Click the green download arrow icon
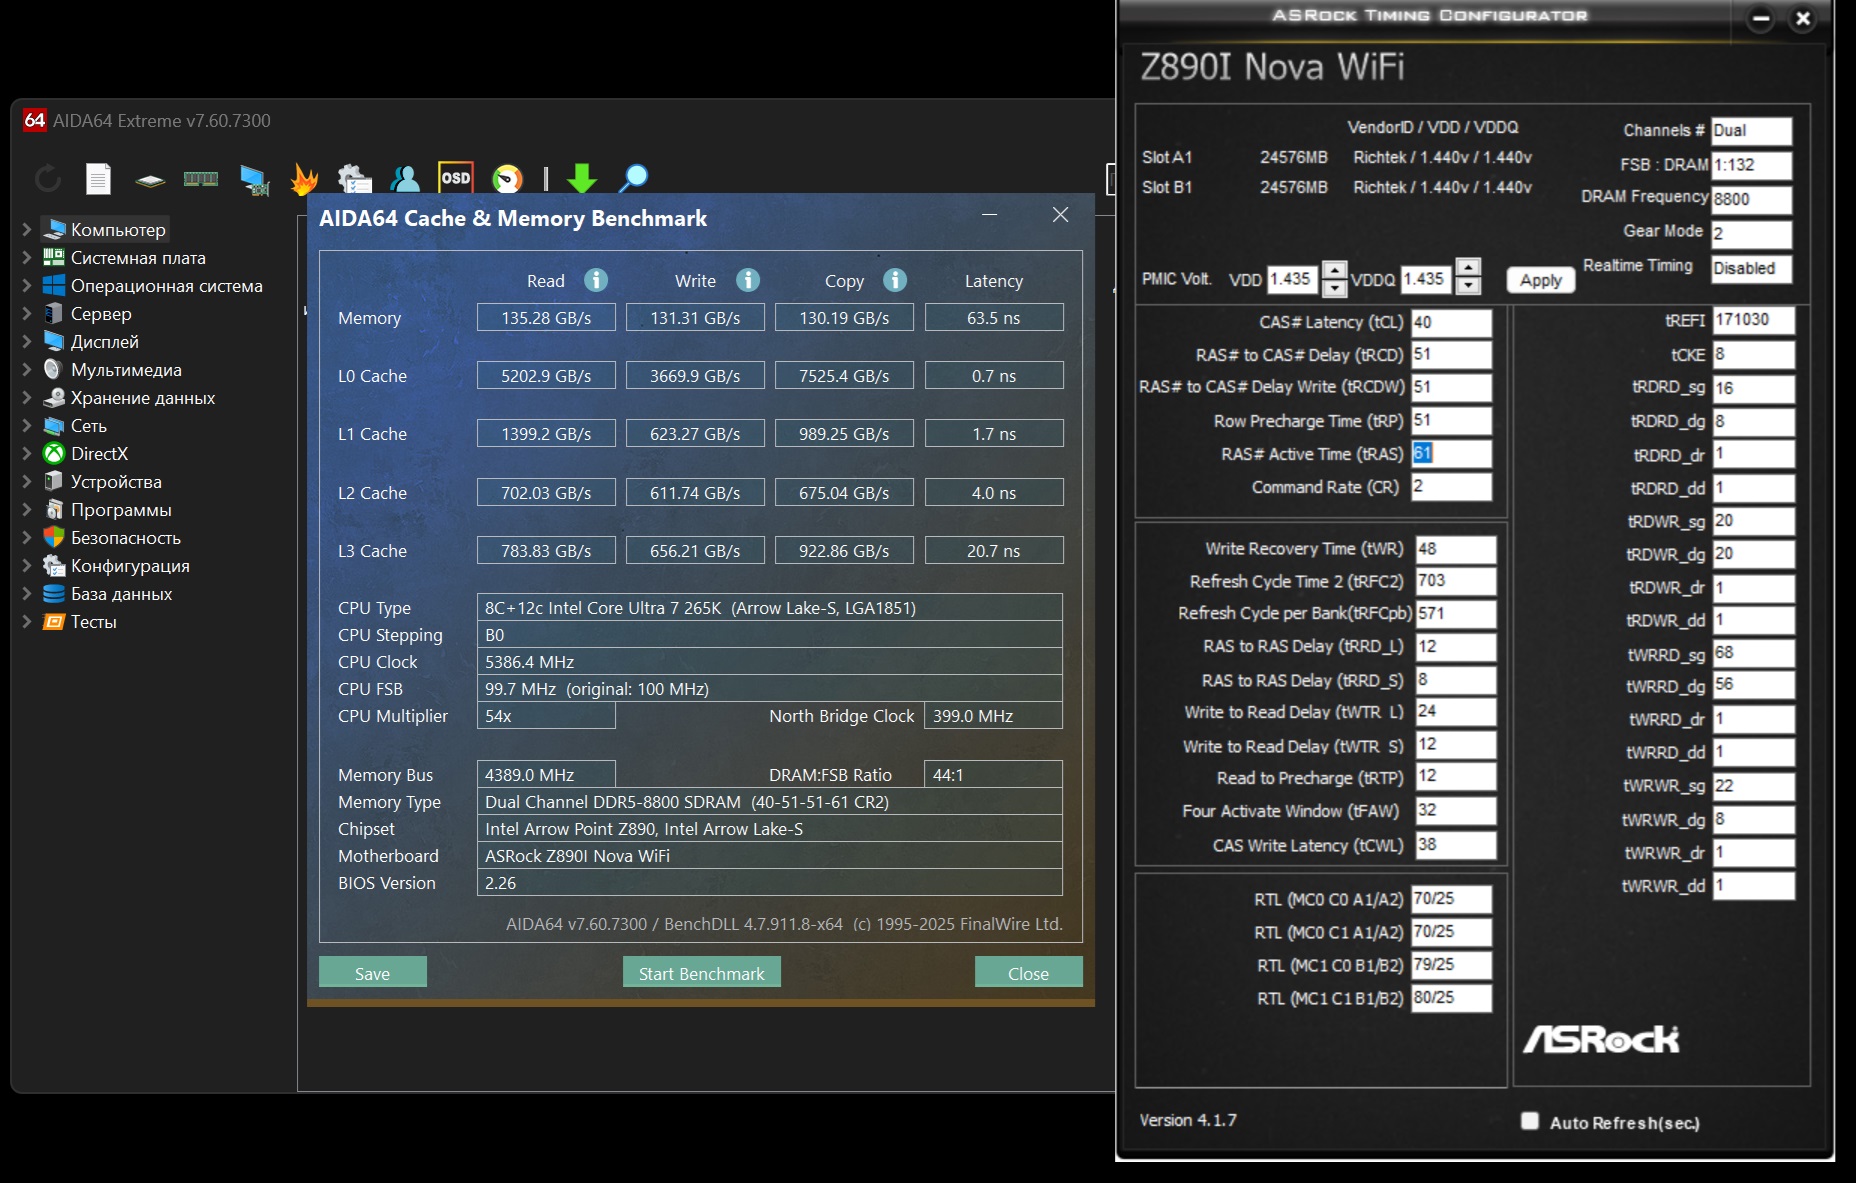Viewport: 1856px width, 1183px height. coord(581,179)
